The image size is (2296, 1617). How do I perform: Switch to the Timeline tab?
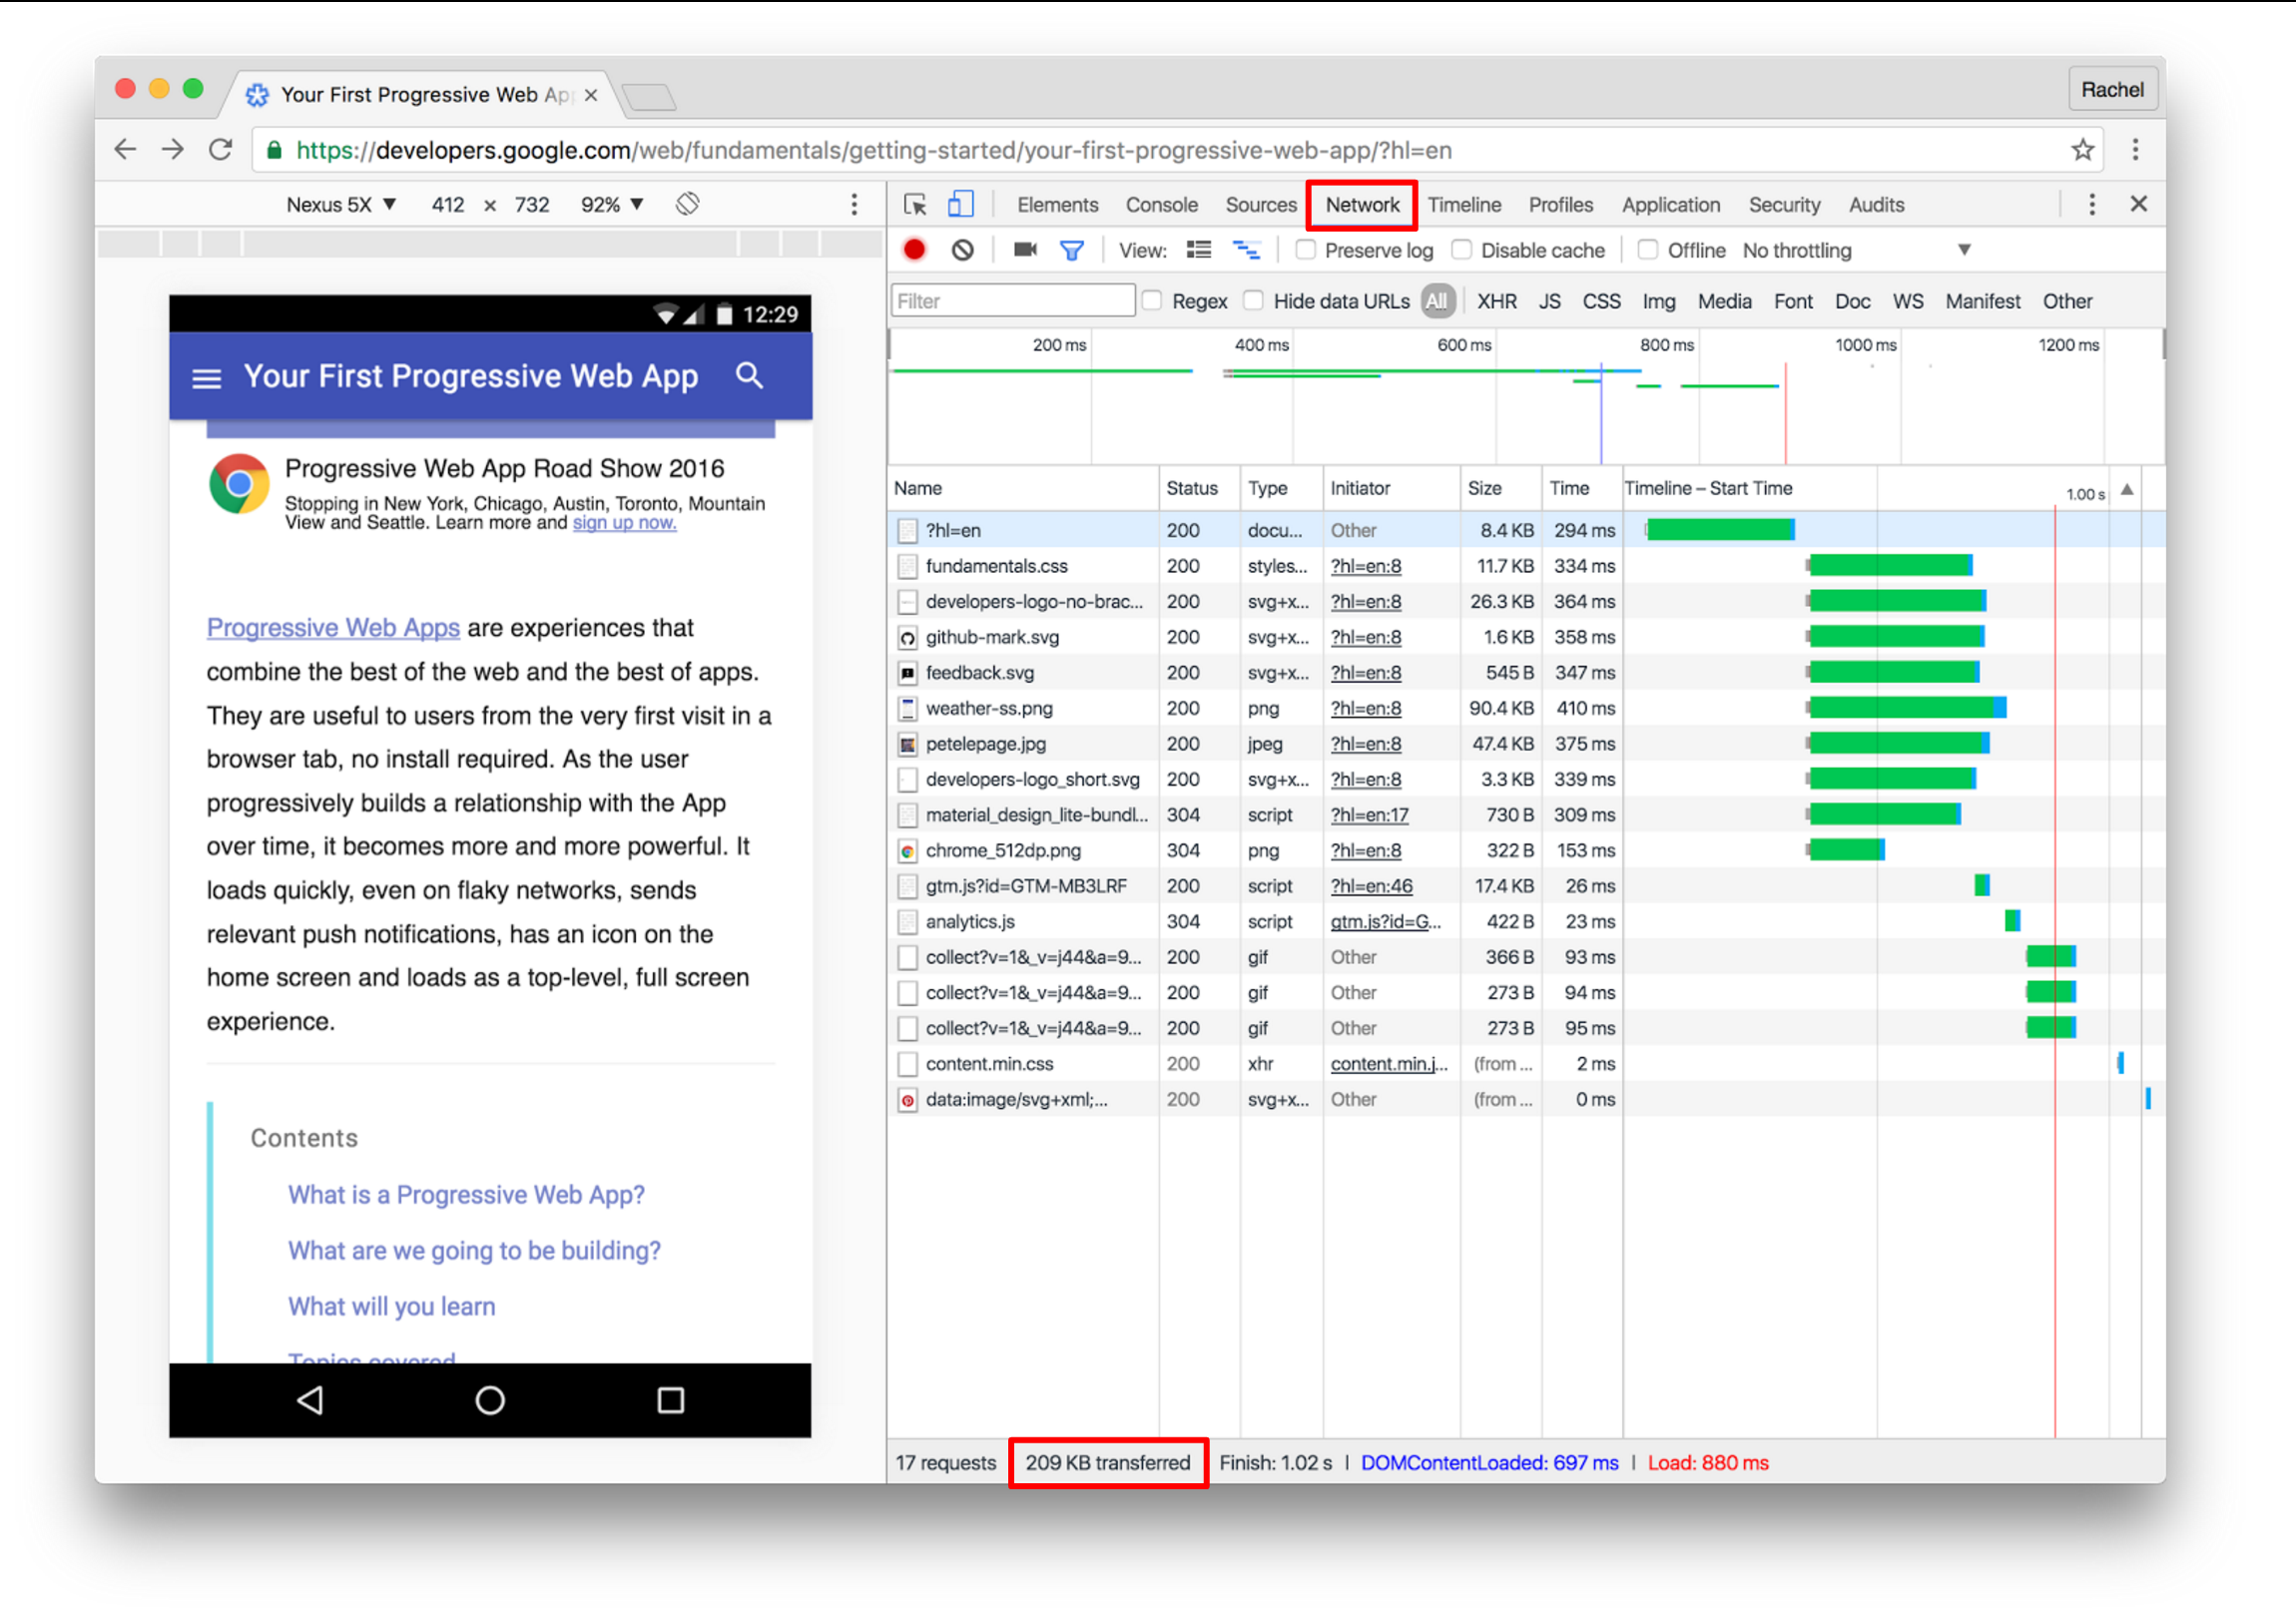1463,204
